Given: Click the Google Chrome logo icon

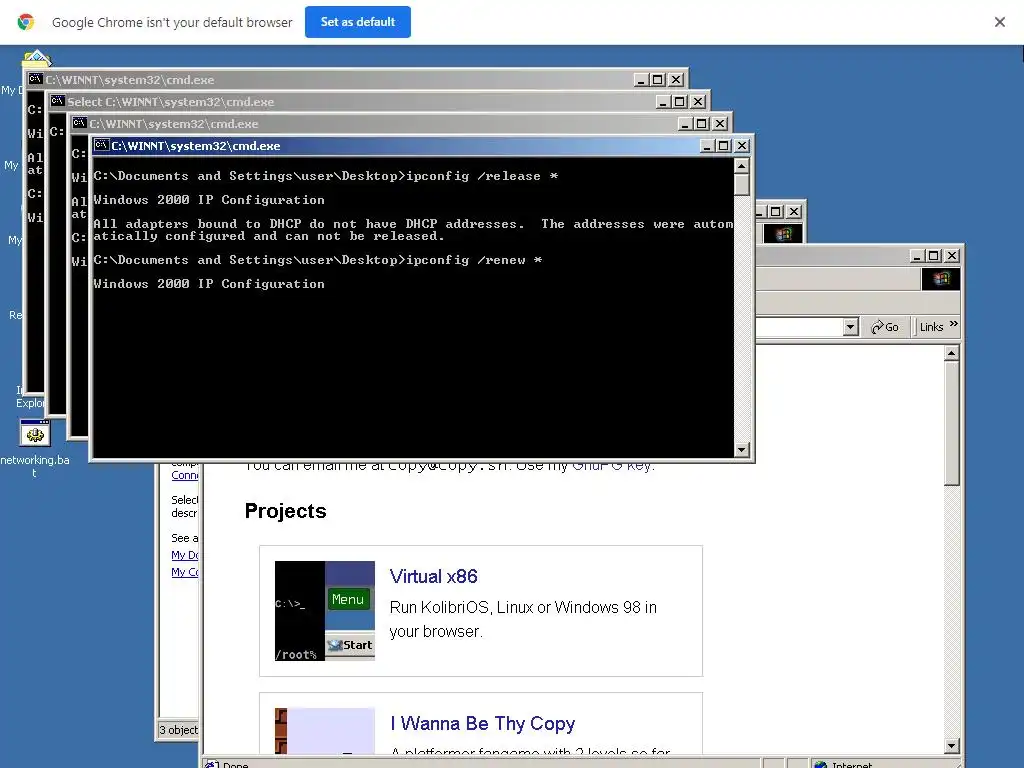Looking at the screenshot, I should (x=25, y=22).
